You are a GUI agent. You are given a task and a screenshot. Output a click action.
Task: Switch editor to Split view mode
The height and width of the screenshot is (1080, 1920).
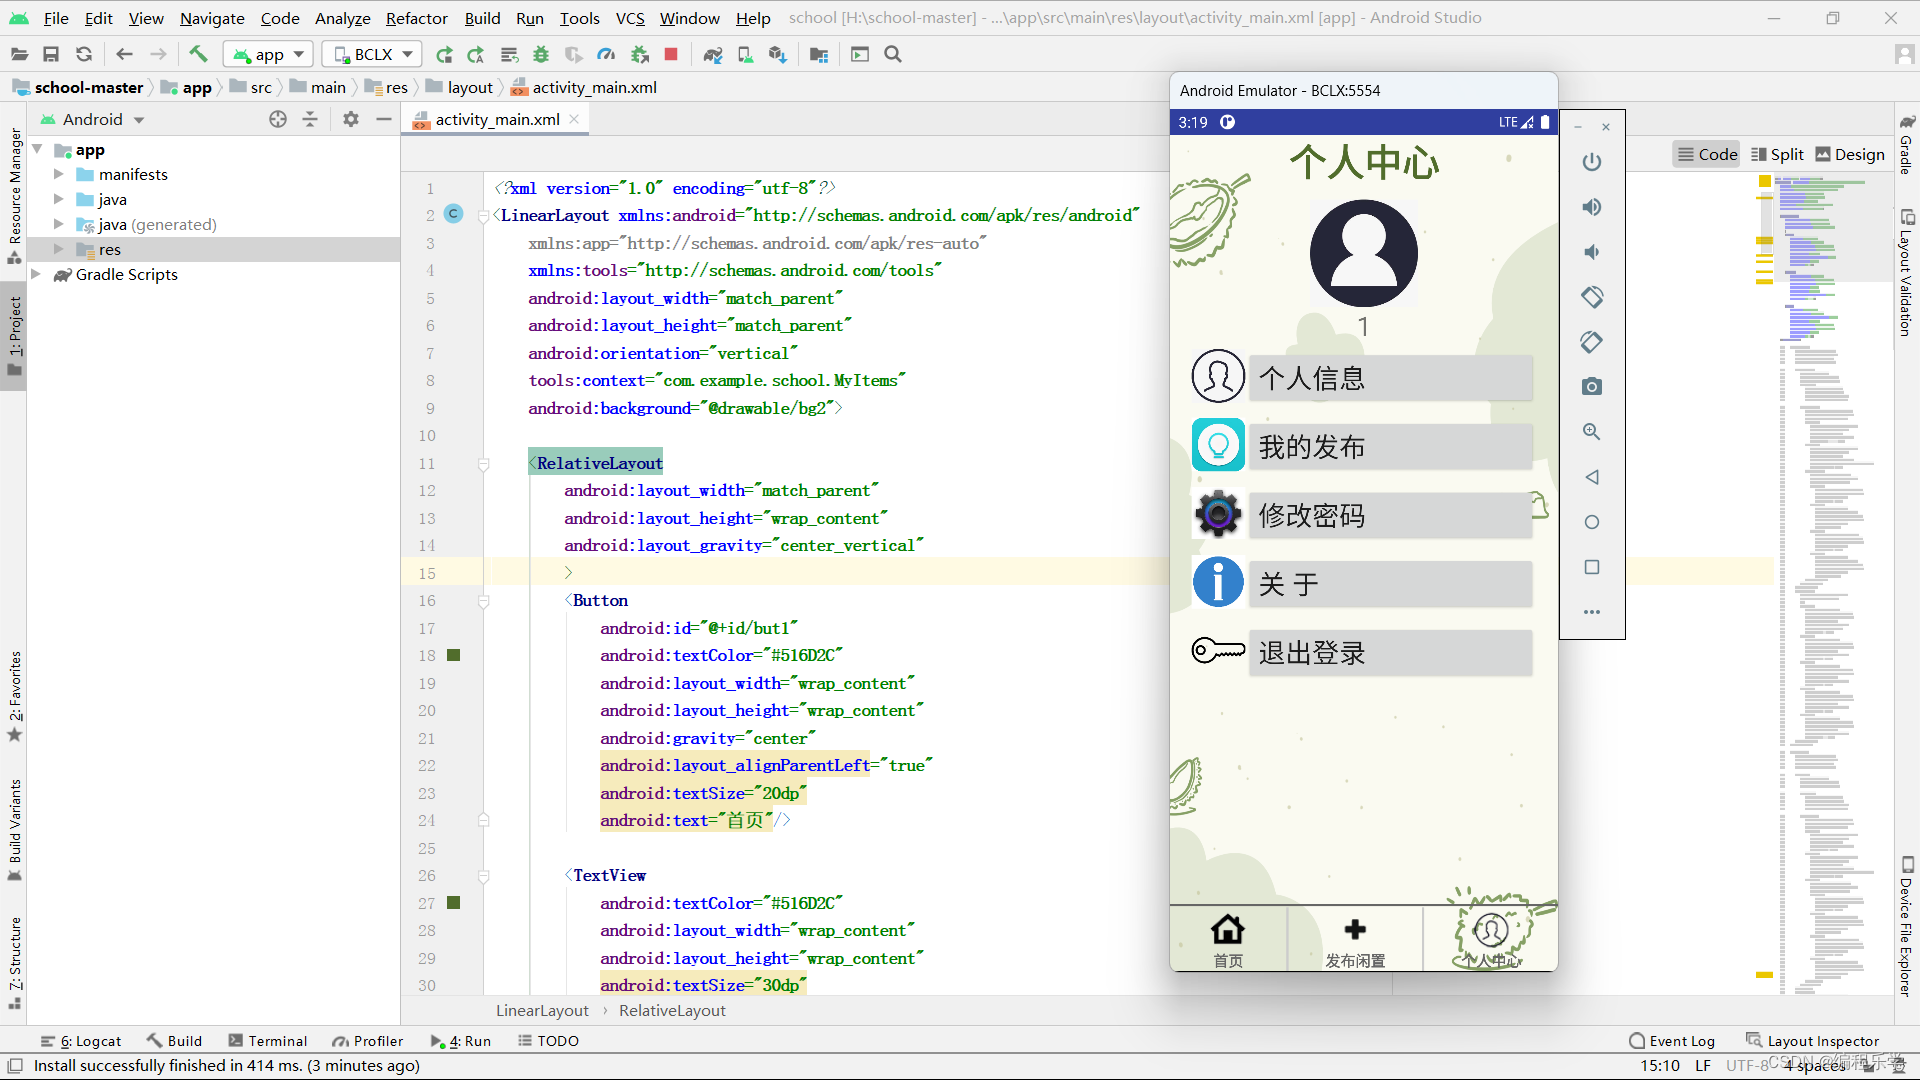pos(1777,154)
